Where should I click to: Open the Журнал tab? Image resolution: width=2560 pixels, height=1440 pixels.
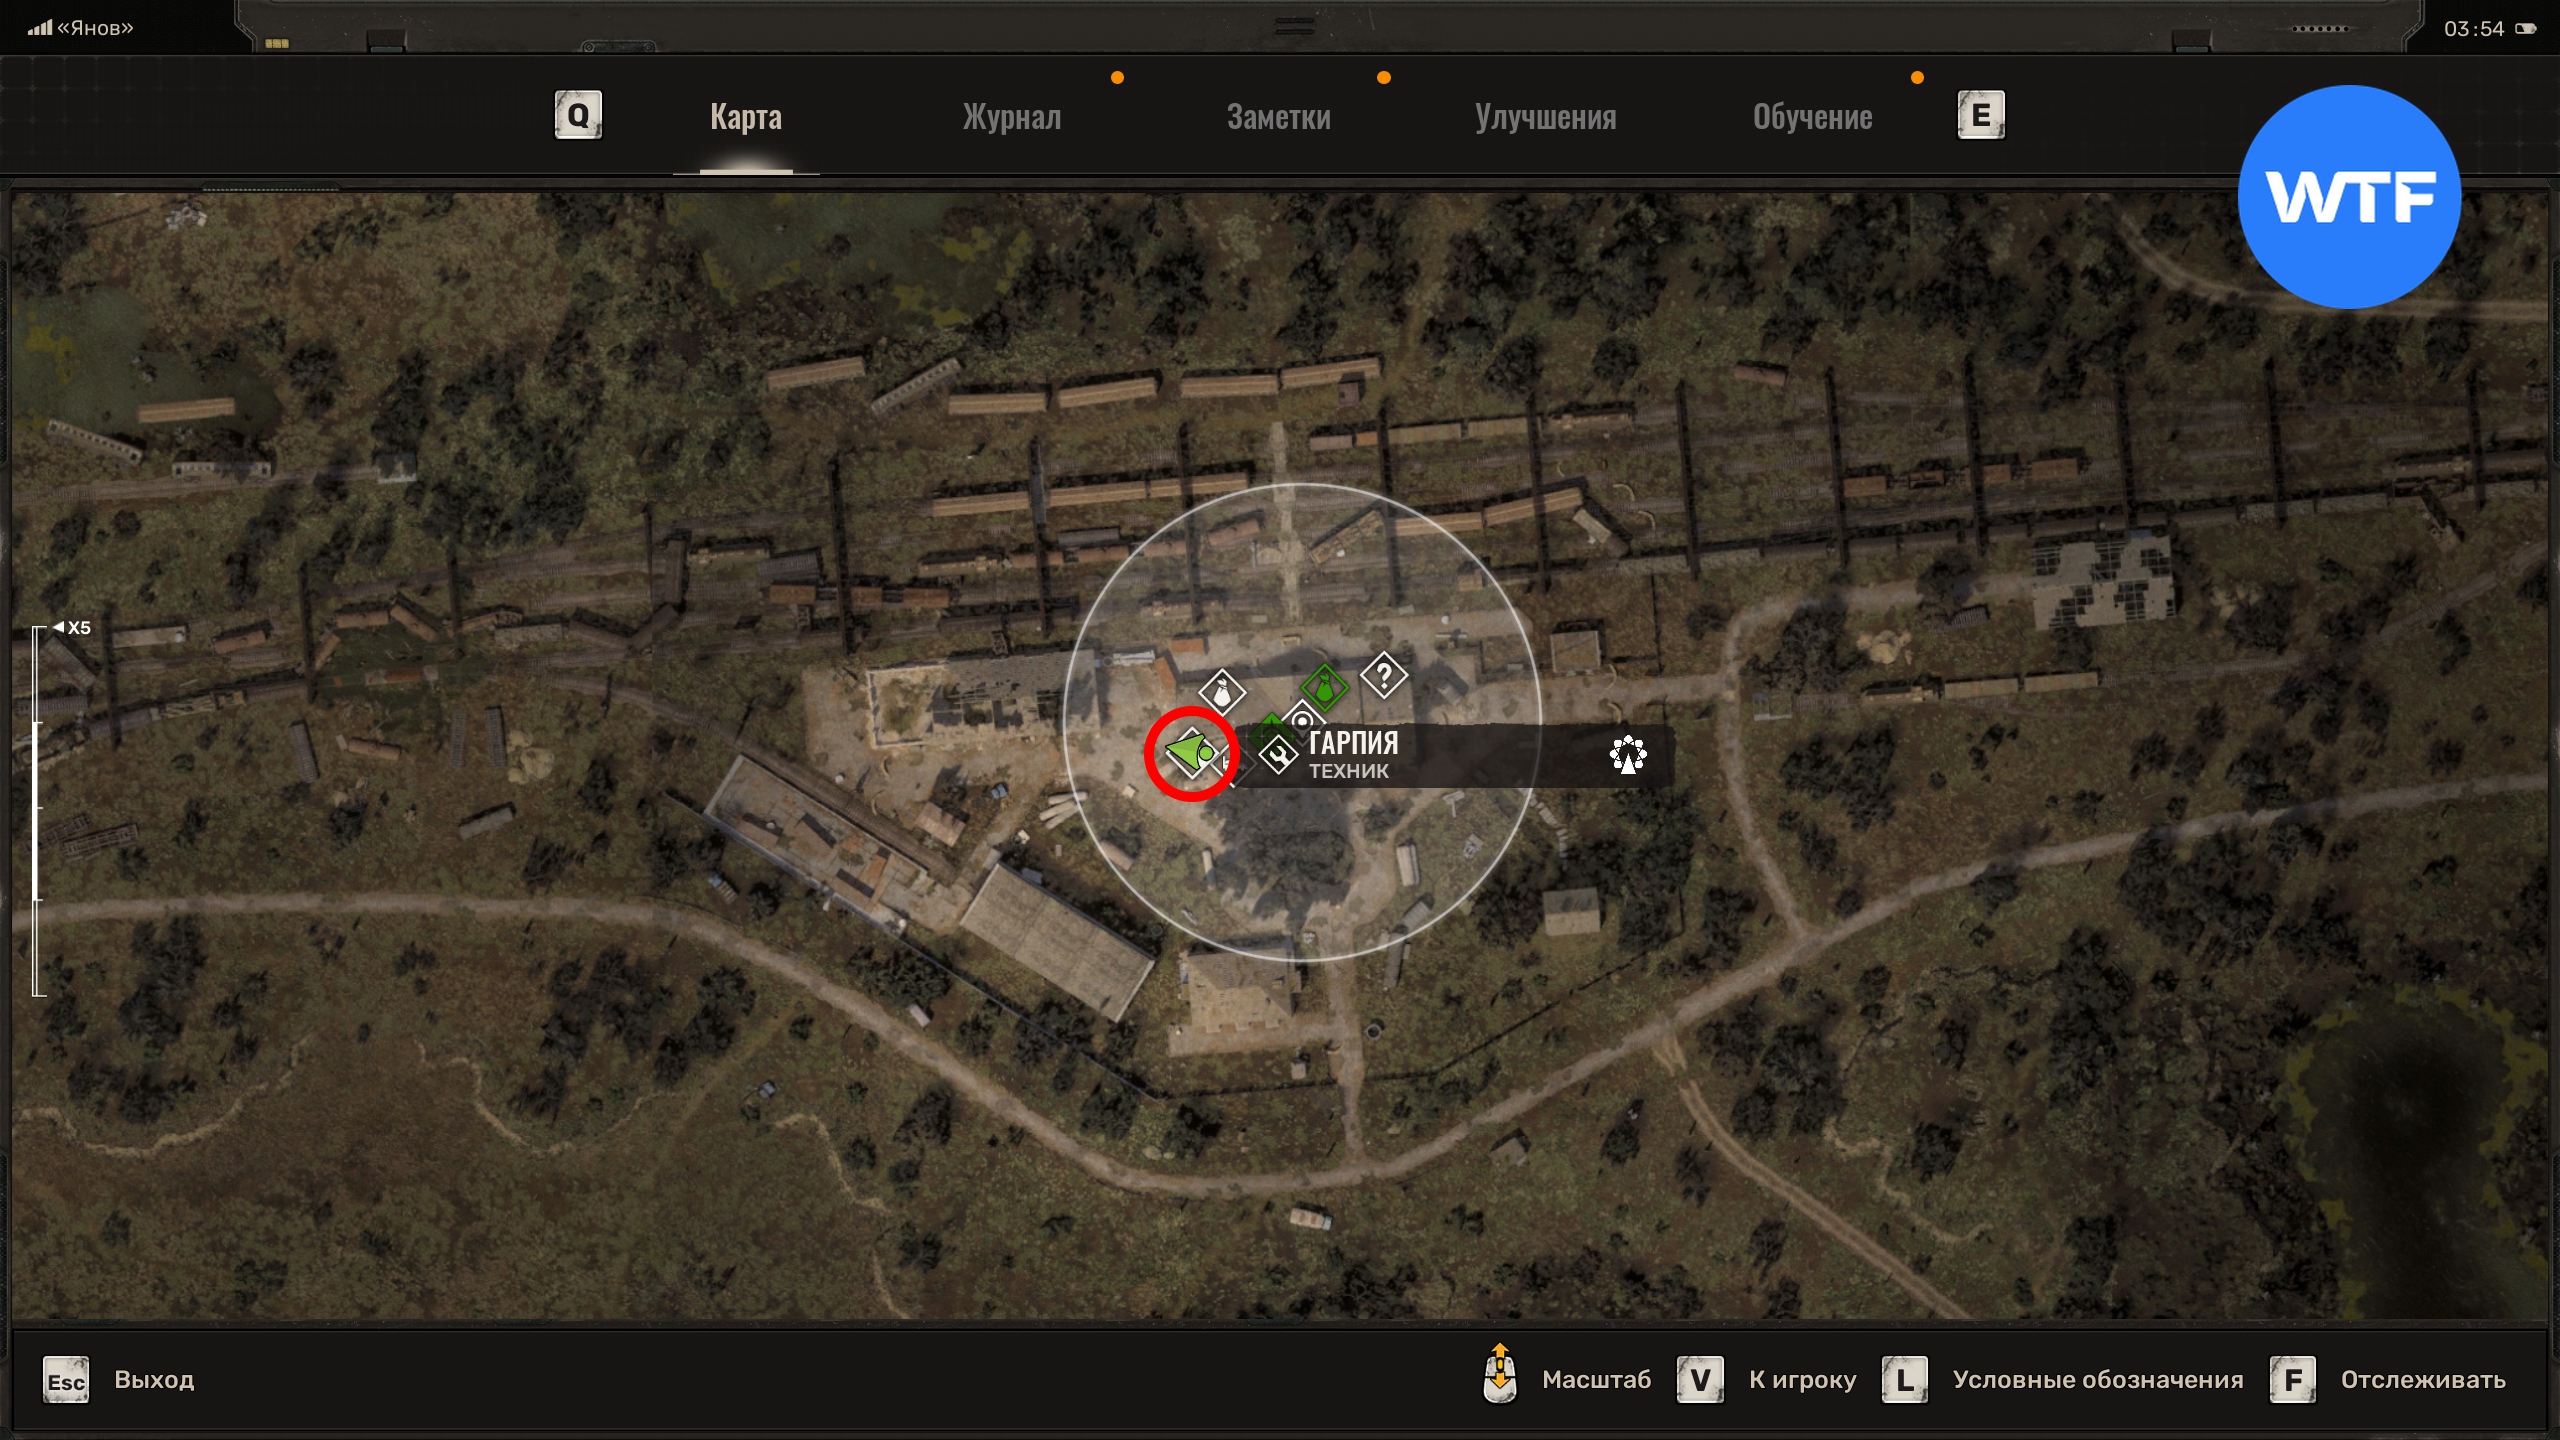tap(1011, 117)
